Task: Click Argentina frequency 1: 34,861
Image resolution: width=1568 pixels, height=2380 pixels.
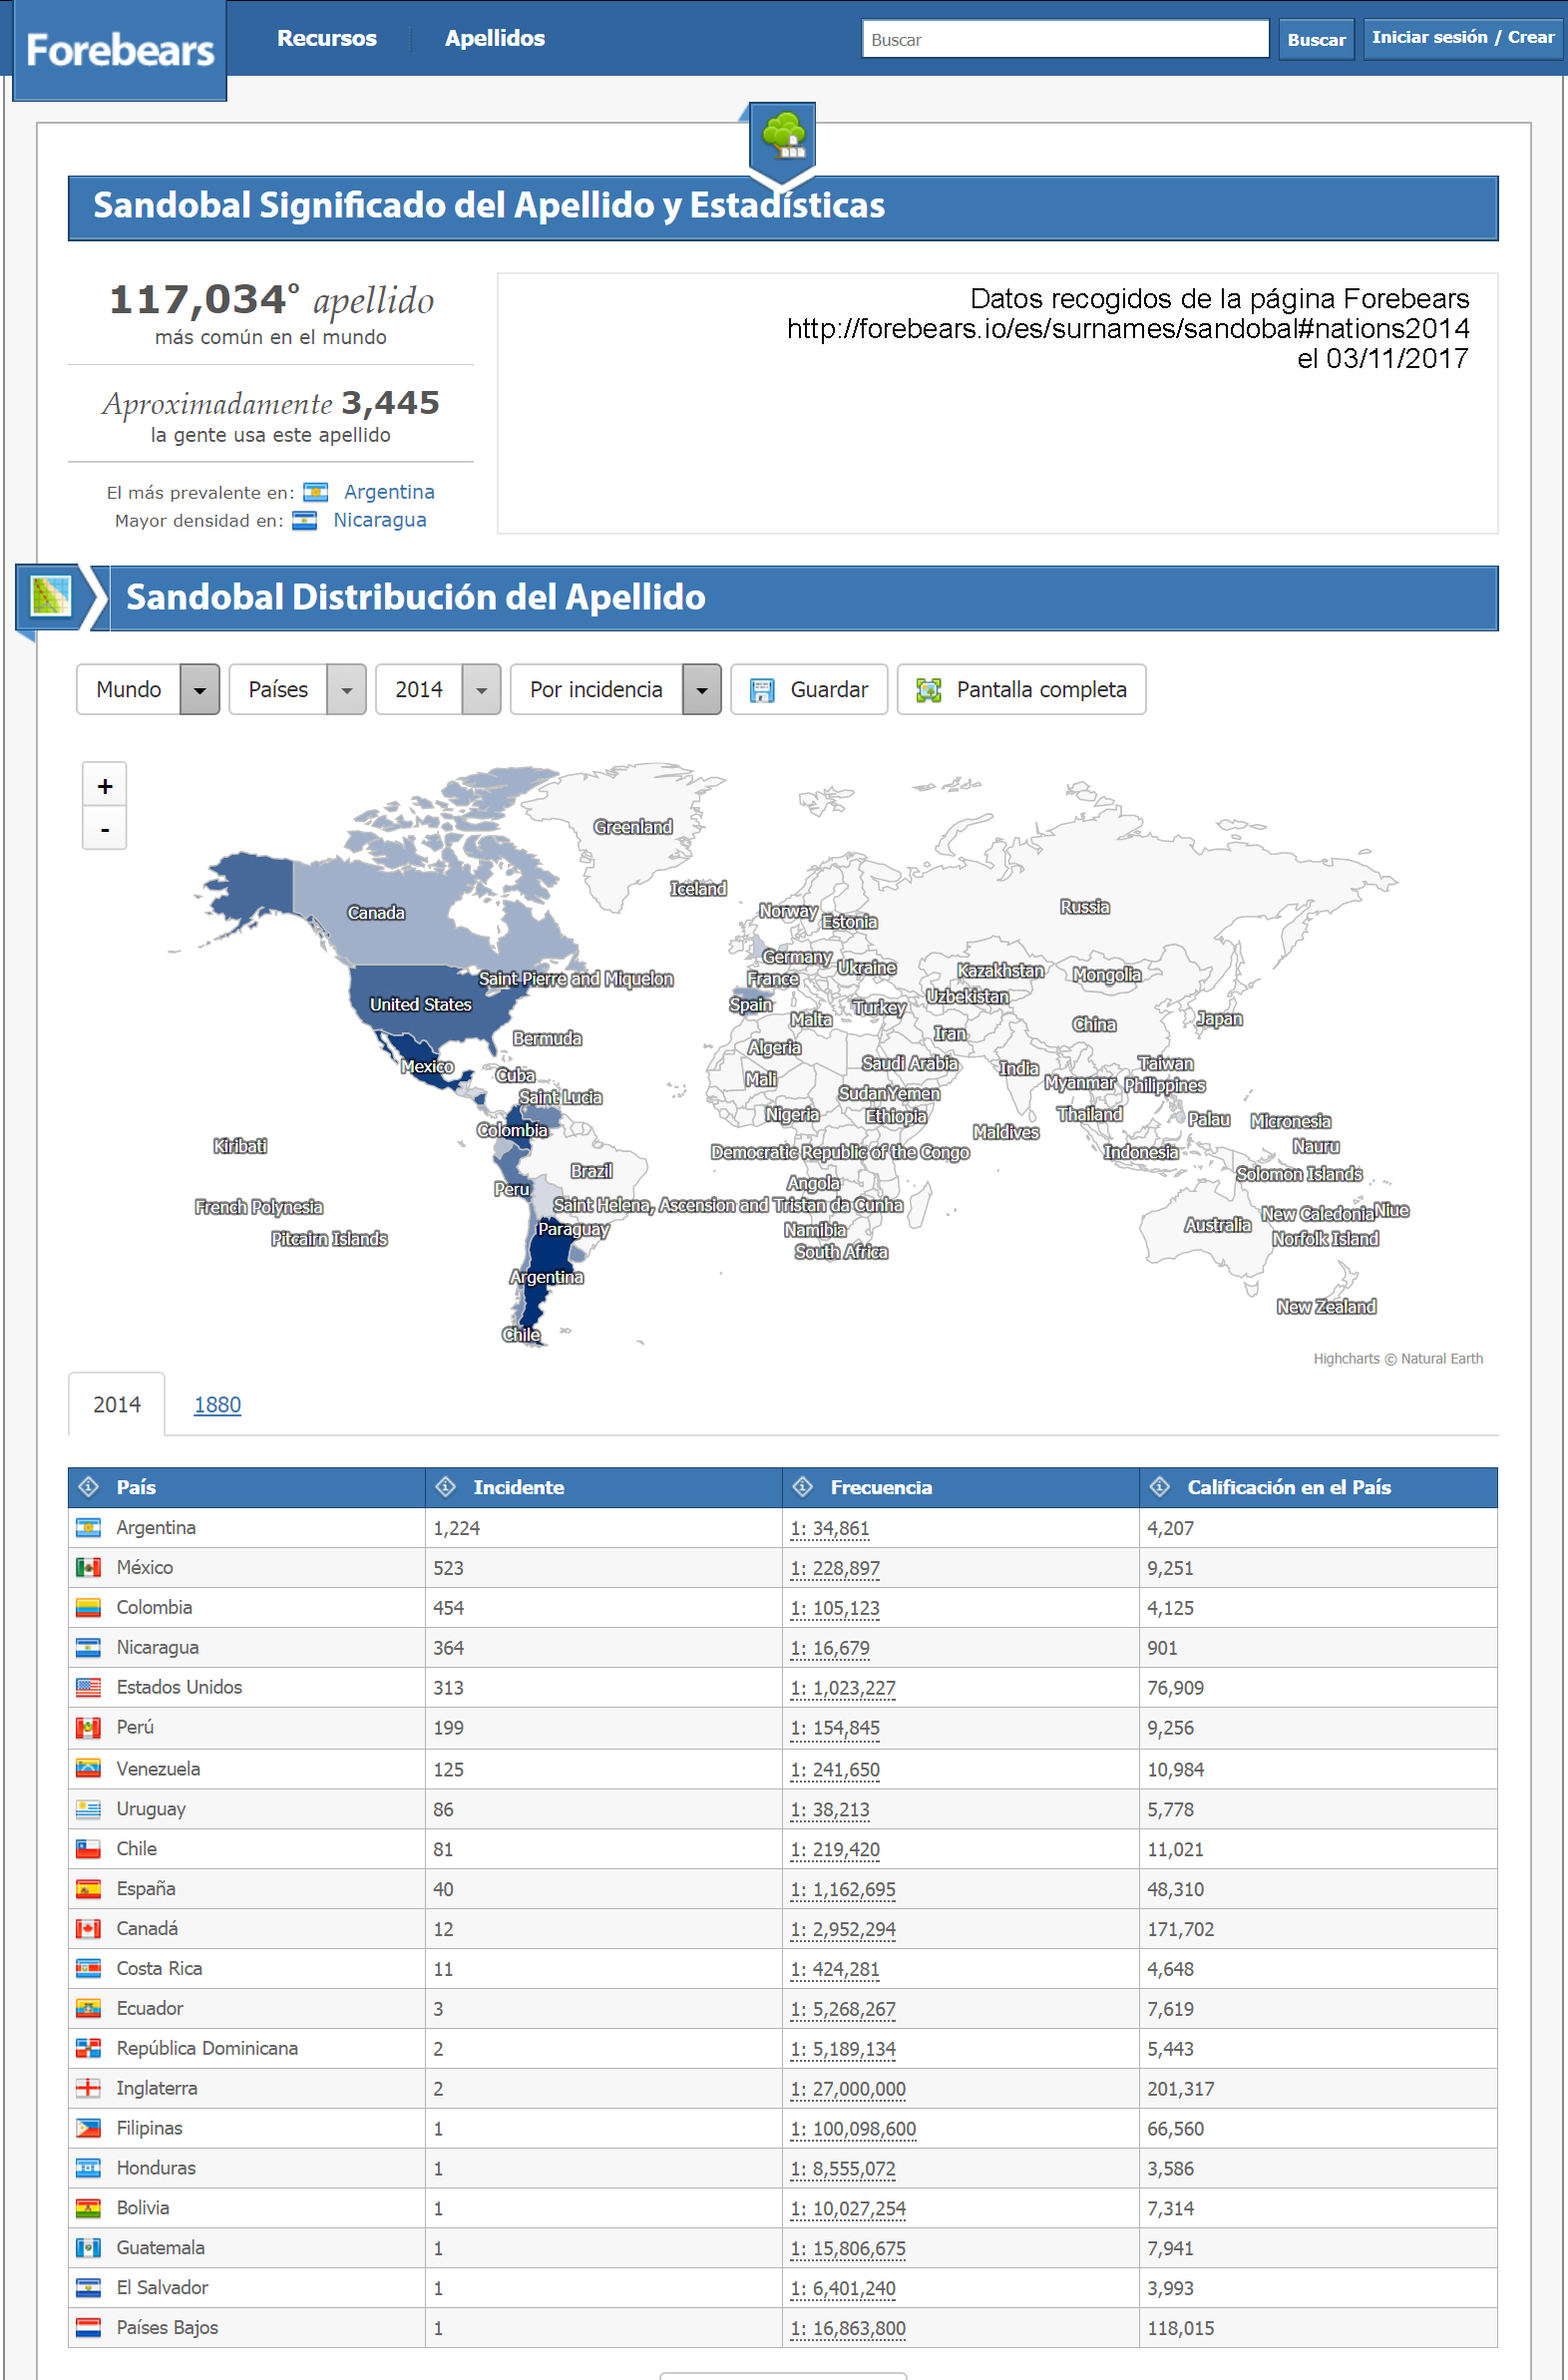Action: coord(830,1529)
